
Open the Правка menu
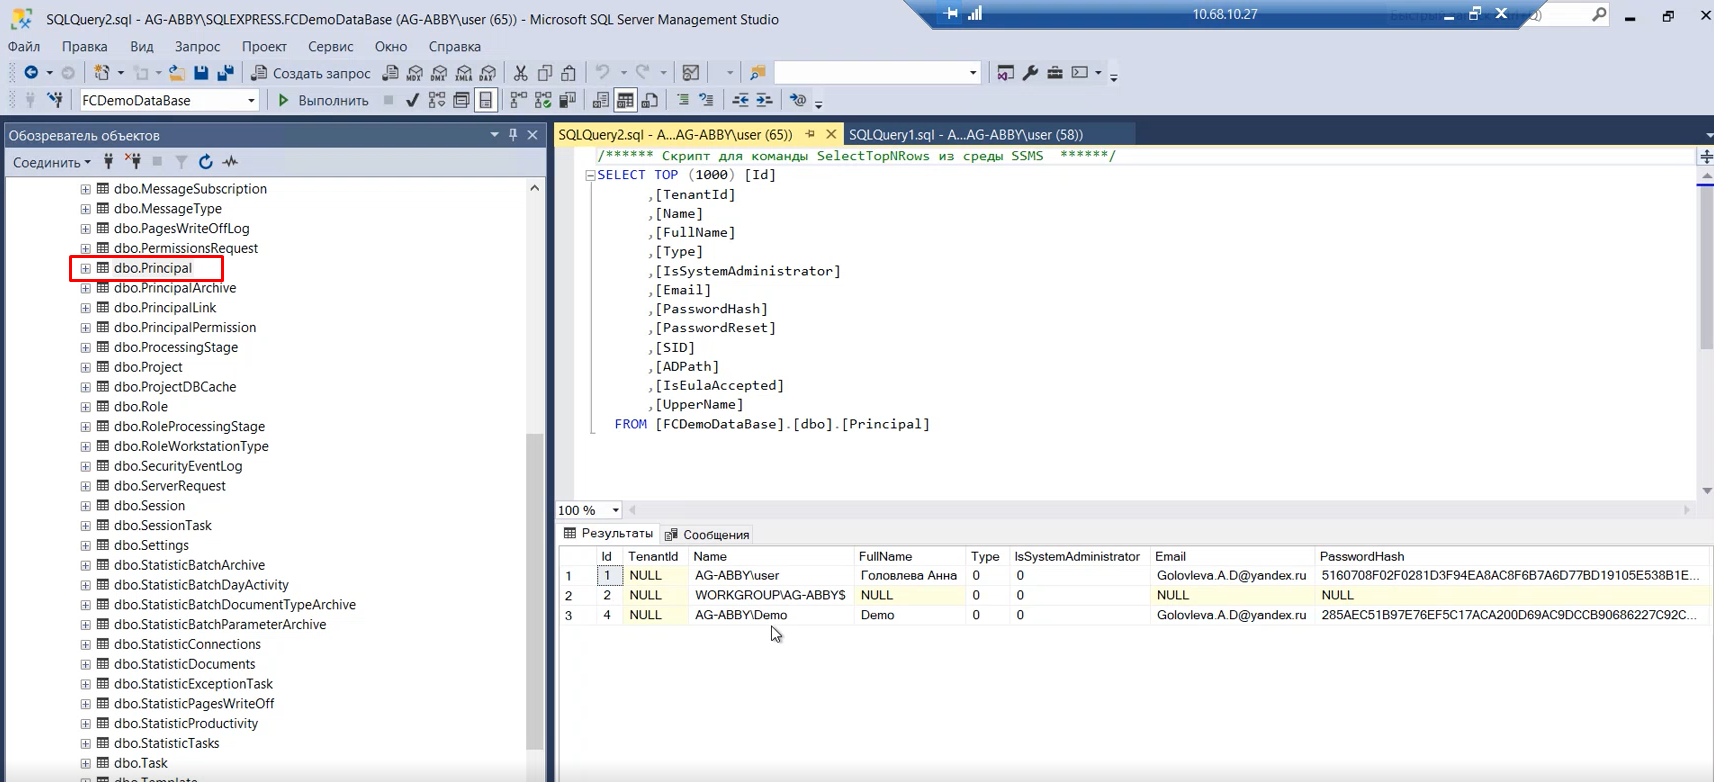(x=84, y=46)
